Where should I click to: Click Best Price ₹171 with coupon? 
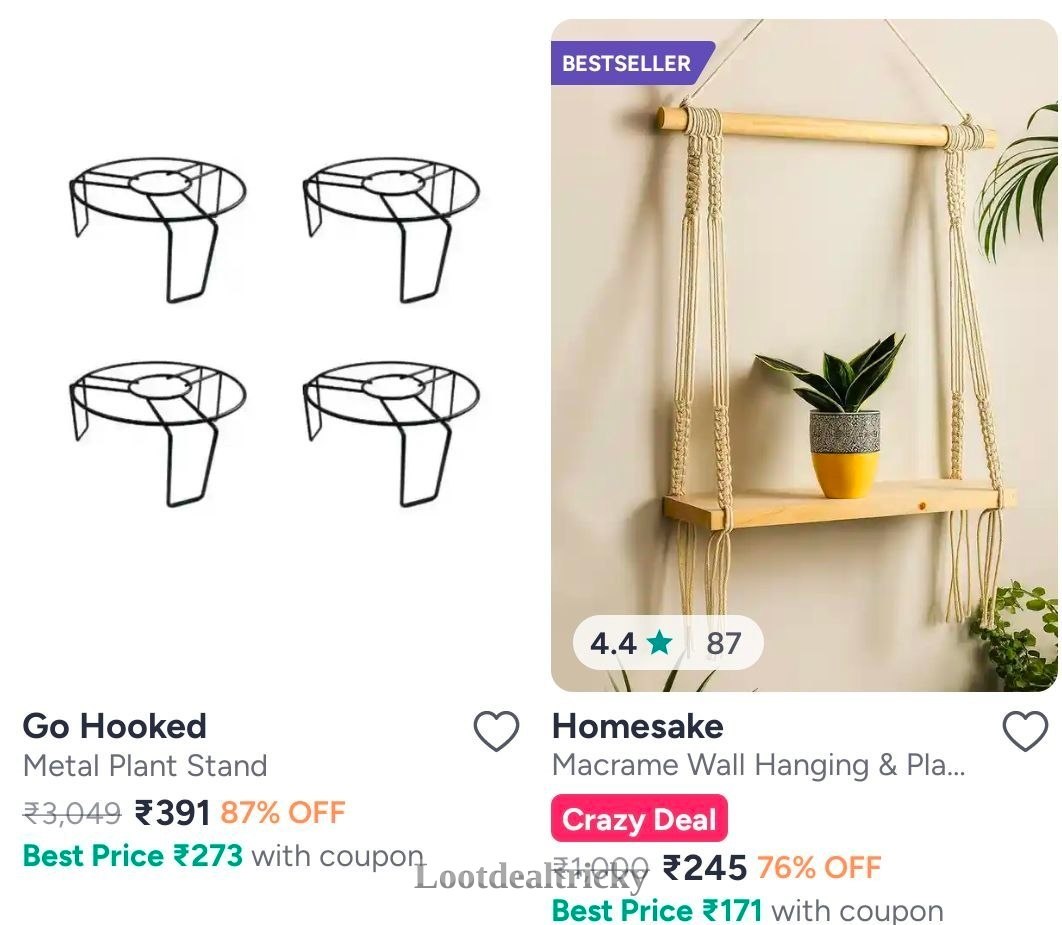click(748, 911)
